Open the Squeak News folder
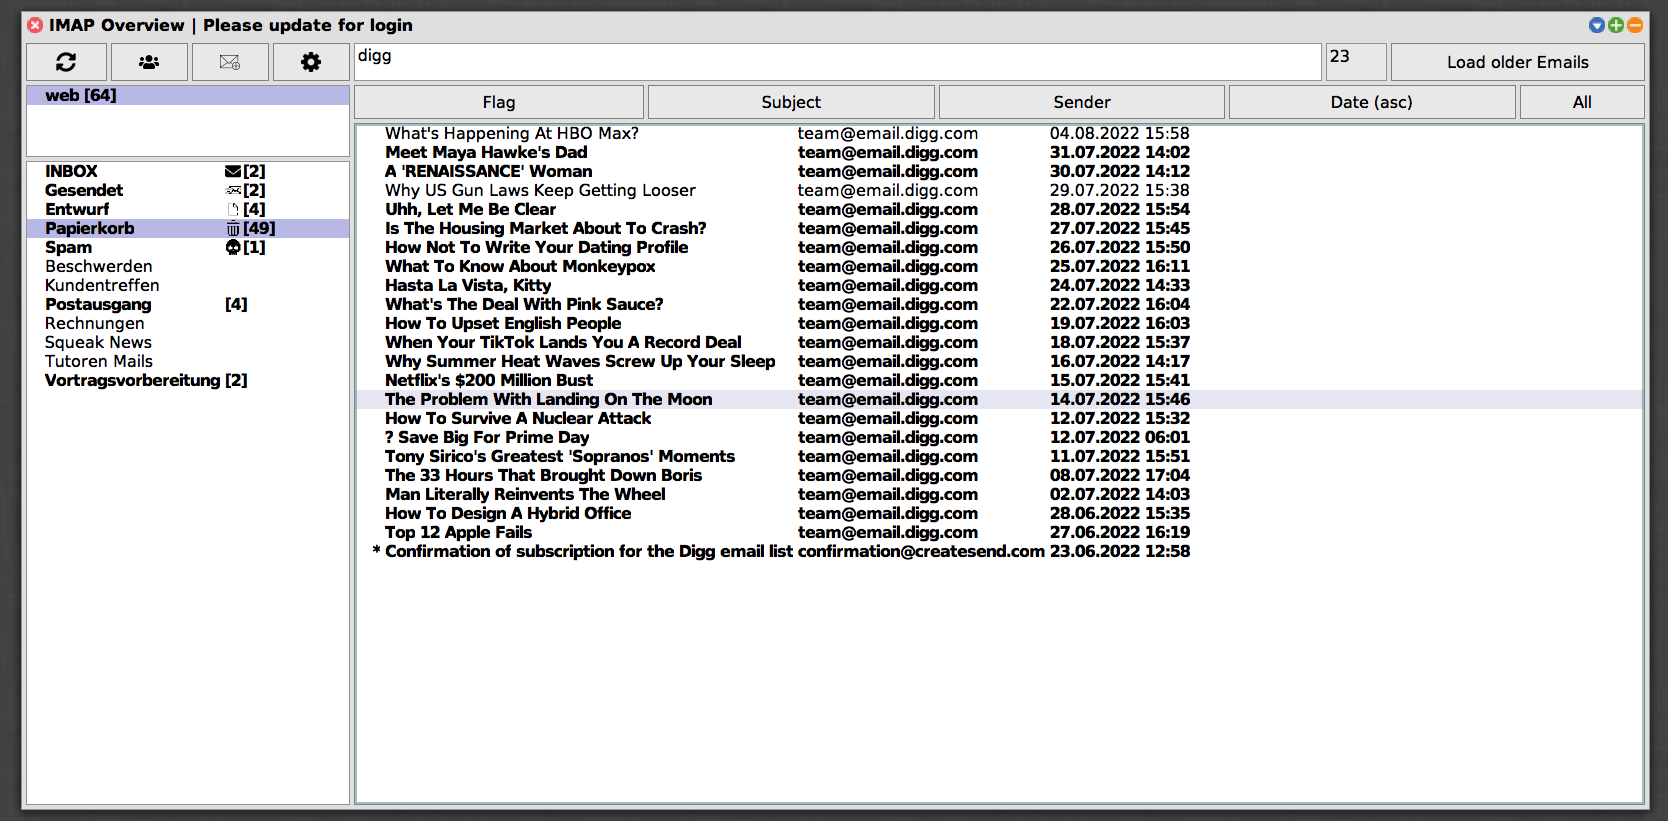Image resolution: width=1668 pixels, height=821 pixels. 188,343
